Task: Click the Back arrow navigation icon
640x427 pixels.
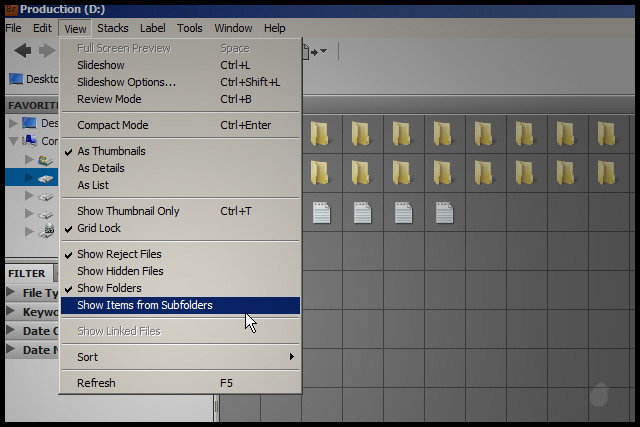Action: 22,50
